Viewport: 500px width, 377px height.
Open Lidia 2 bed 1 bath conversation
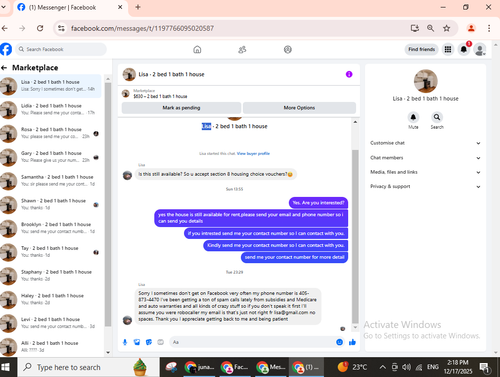tap(51, 109)
